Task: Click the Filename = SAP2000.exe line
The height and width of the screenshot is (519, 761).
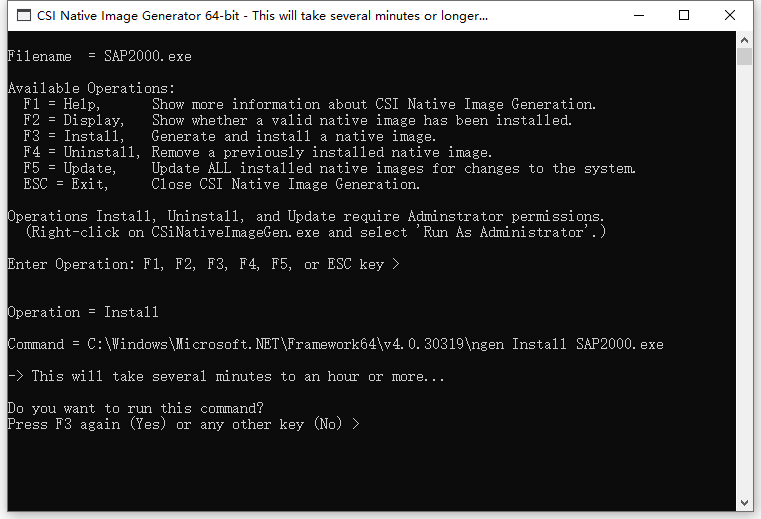Action: [x=99, y=56]
